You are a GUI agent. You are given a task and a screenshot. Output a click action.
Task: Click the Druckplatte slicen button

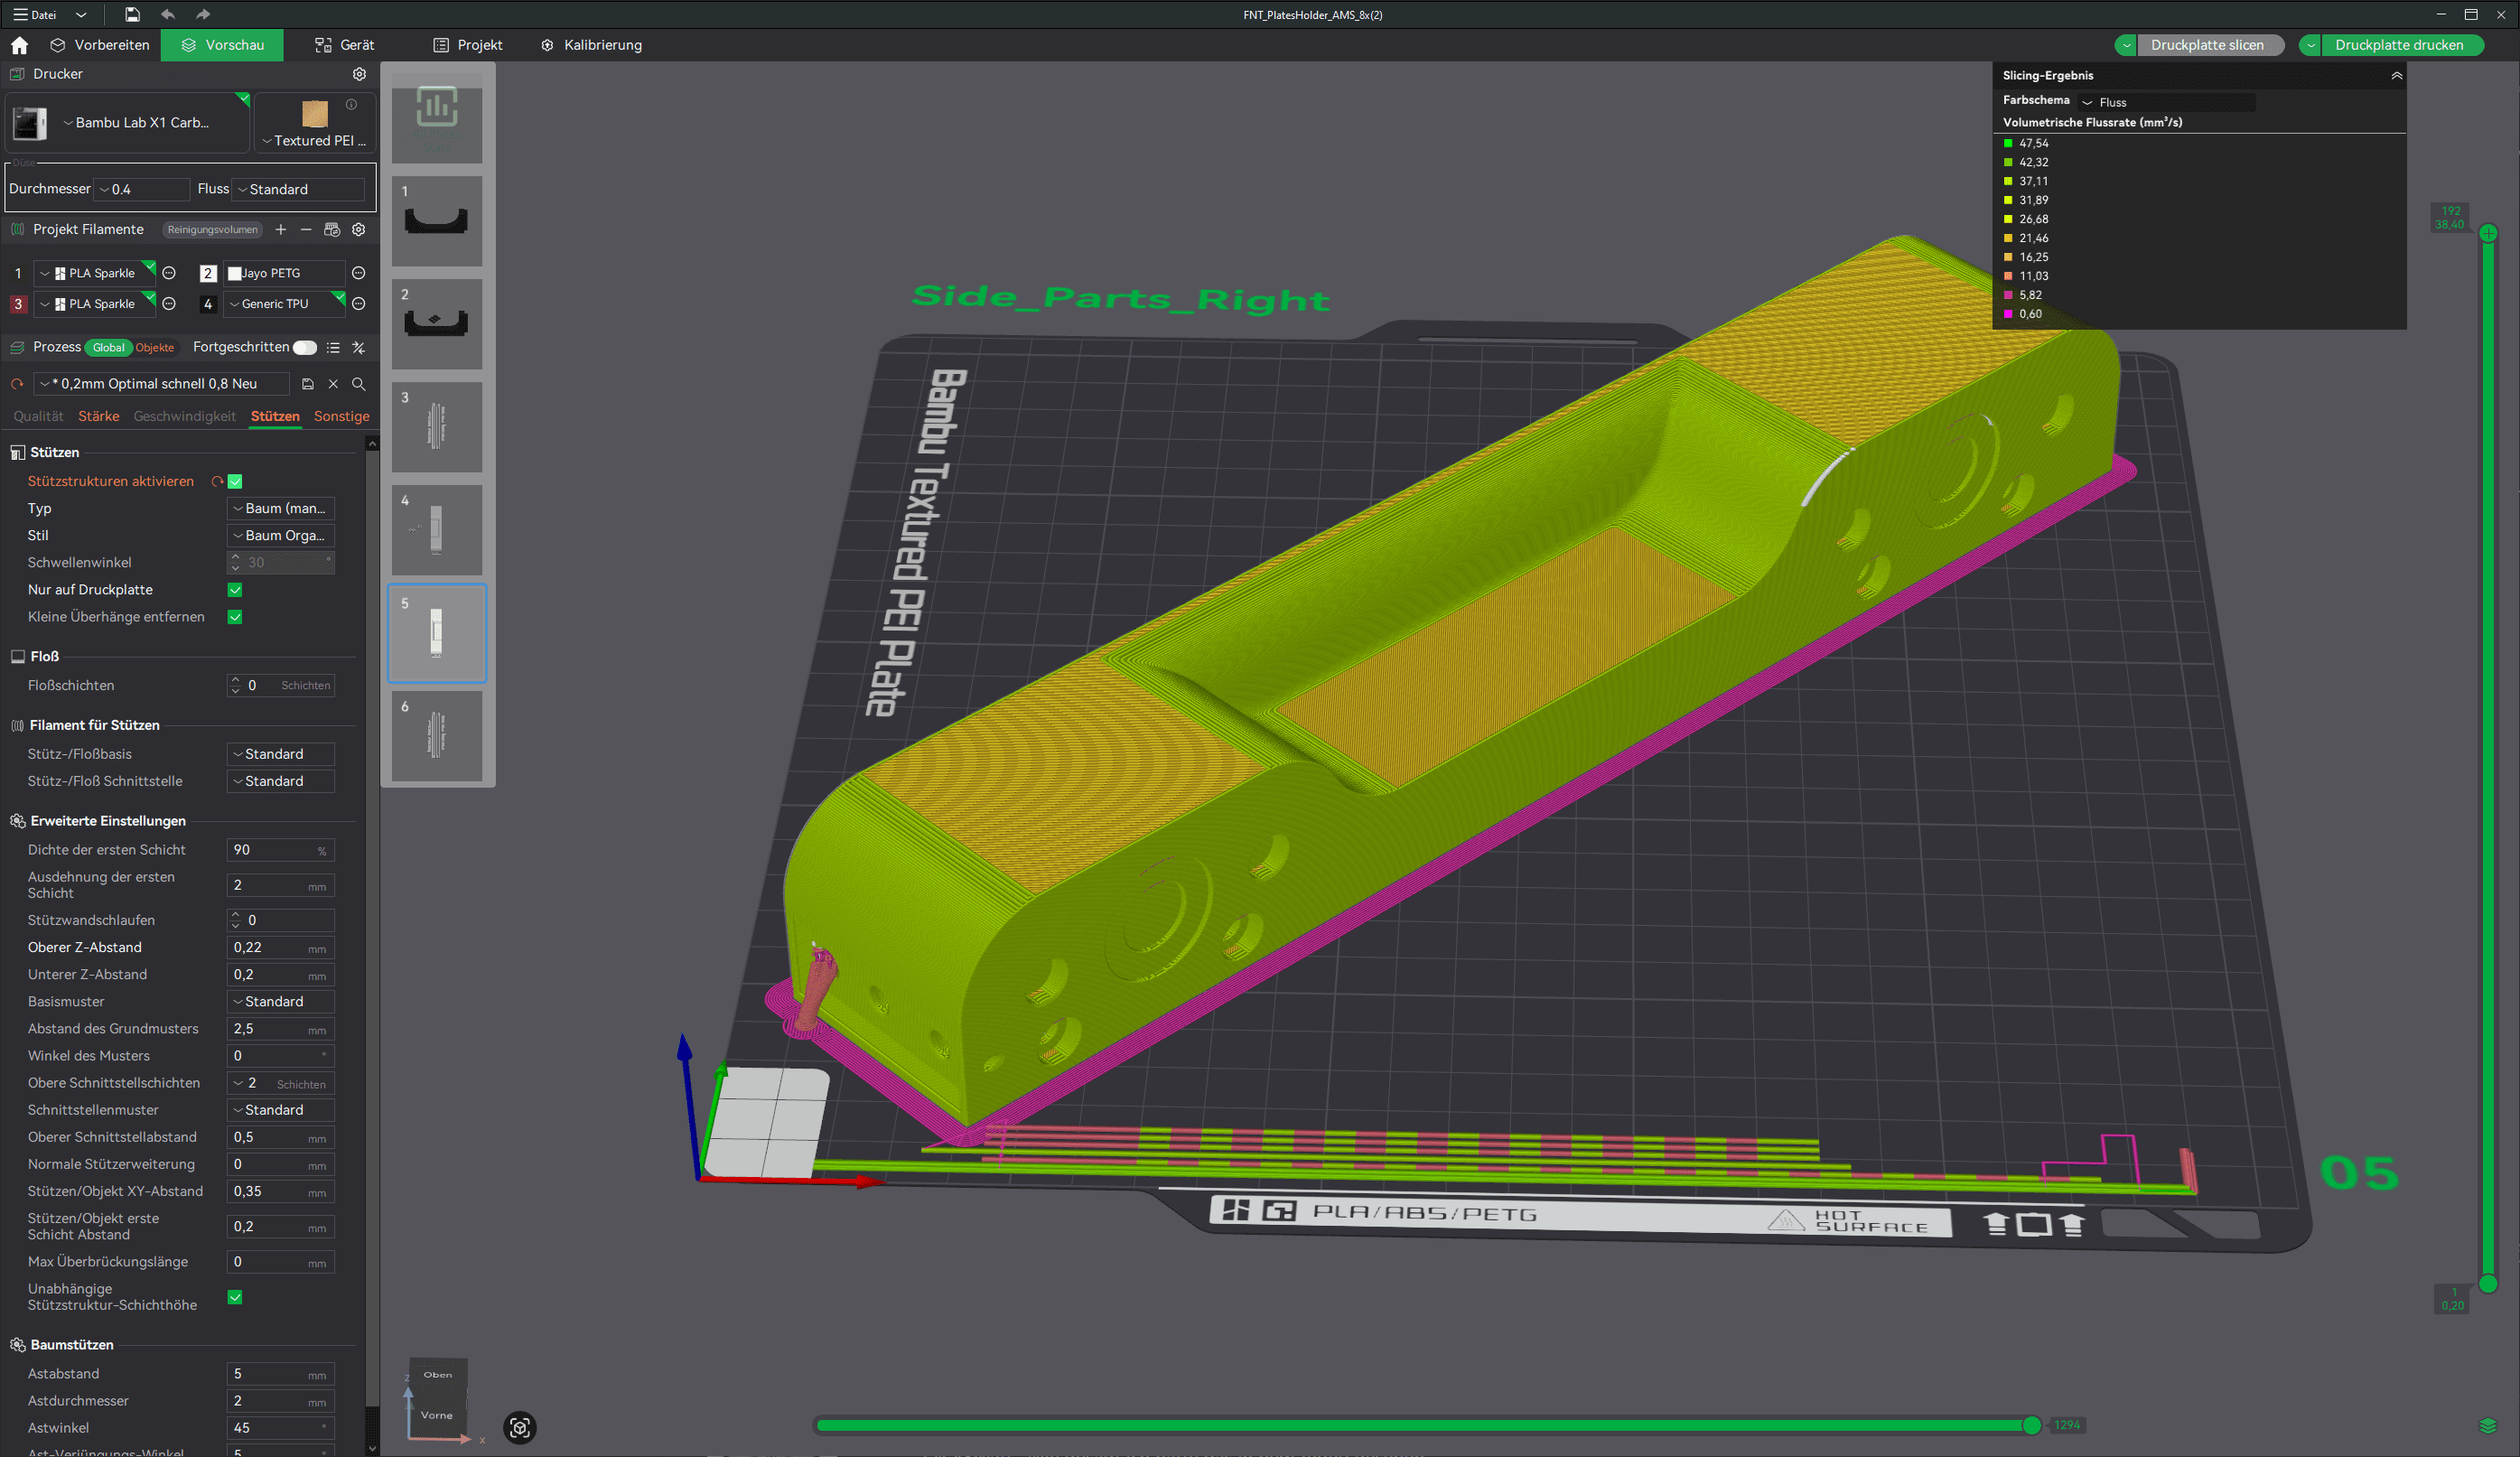2207,45
